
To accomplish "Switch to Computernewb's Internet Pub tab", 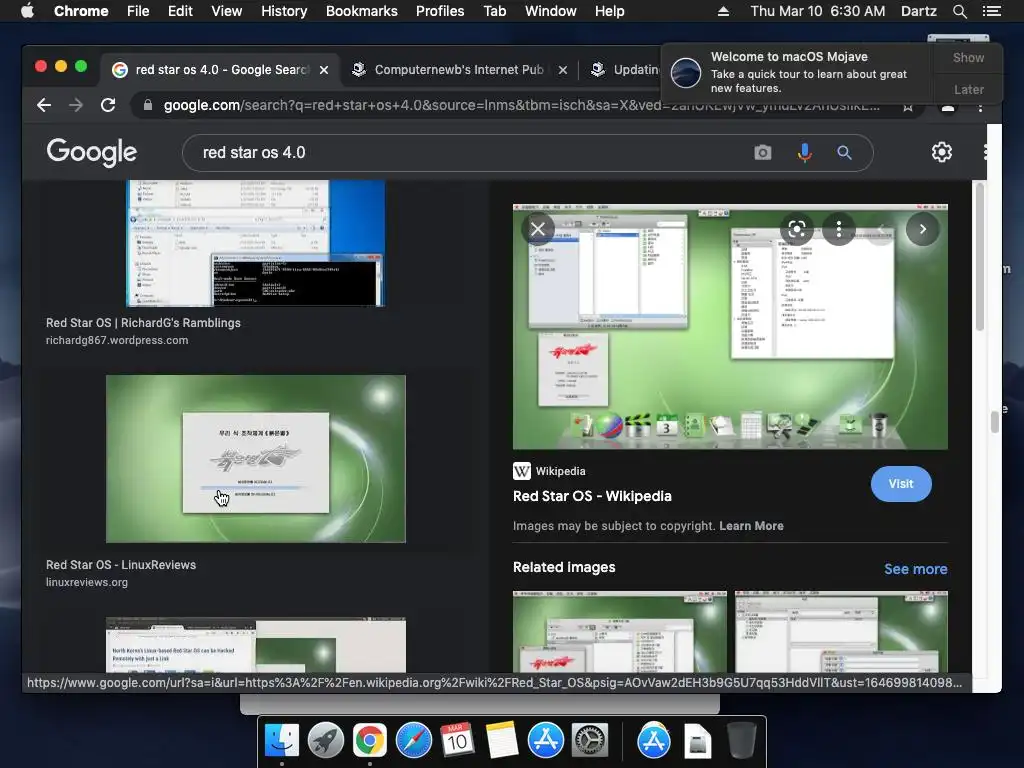I will coord(458,70).
